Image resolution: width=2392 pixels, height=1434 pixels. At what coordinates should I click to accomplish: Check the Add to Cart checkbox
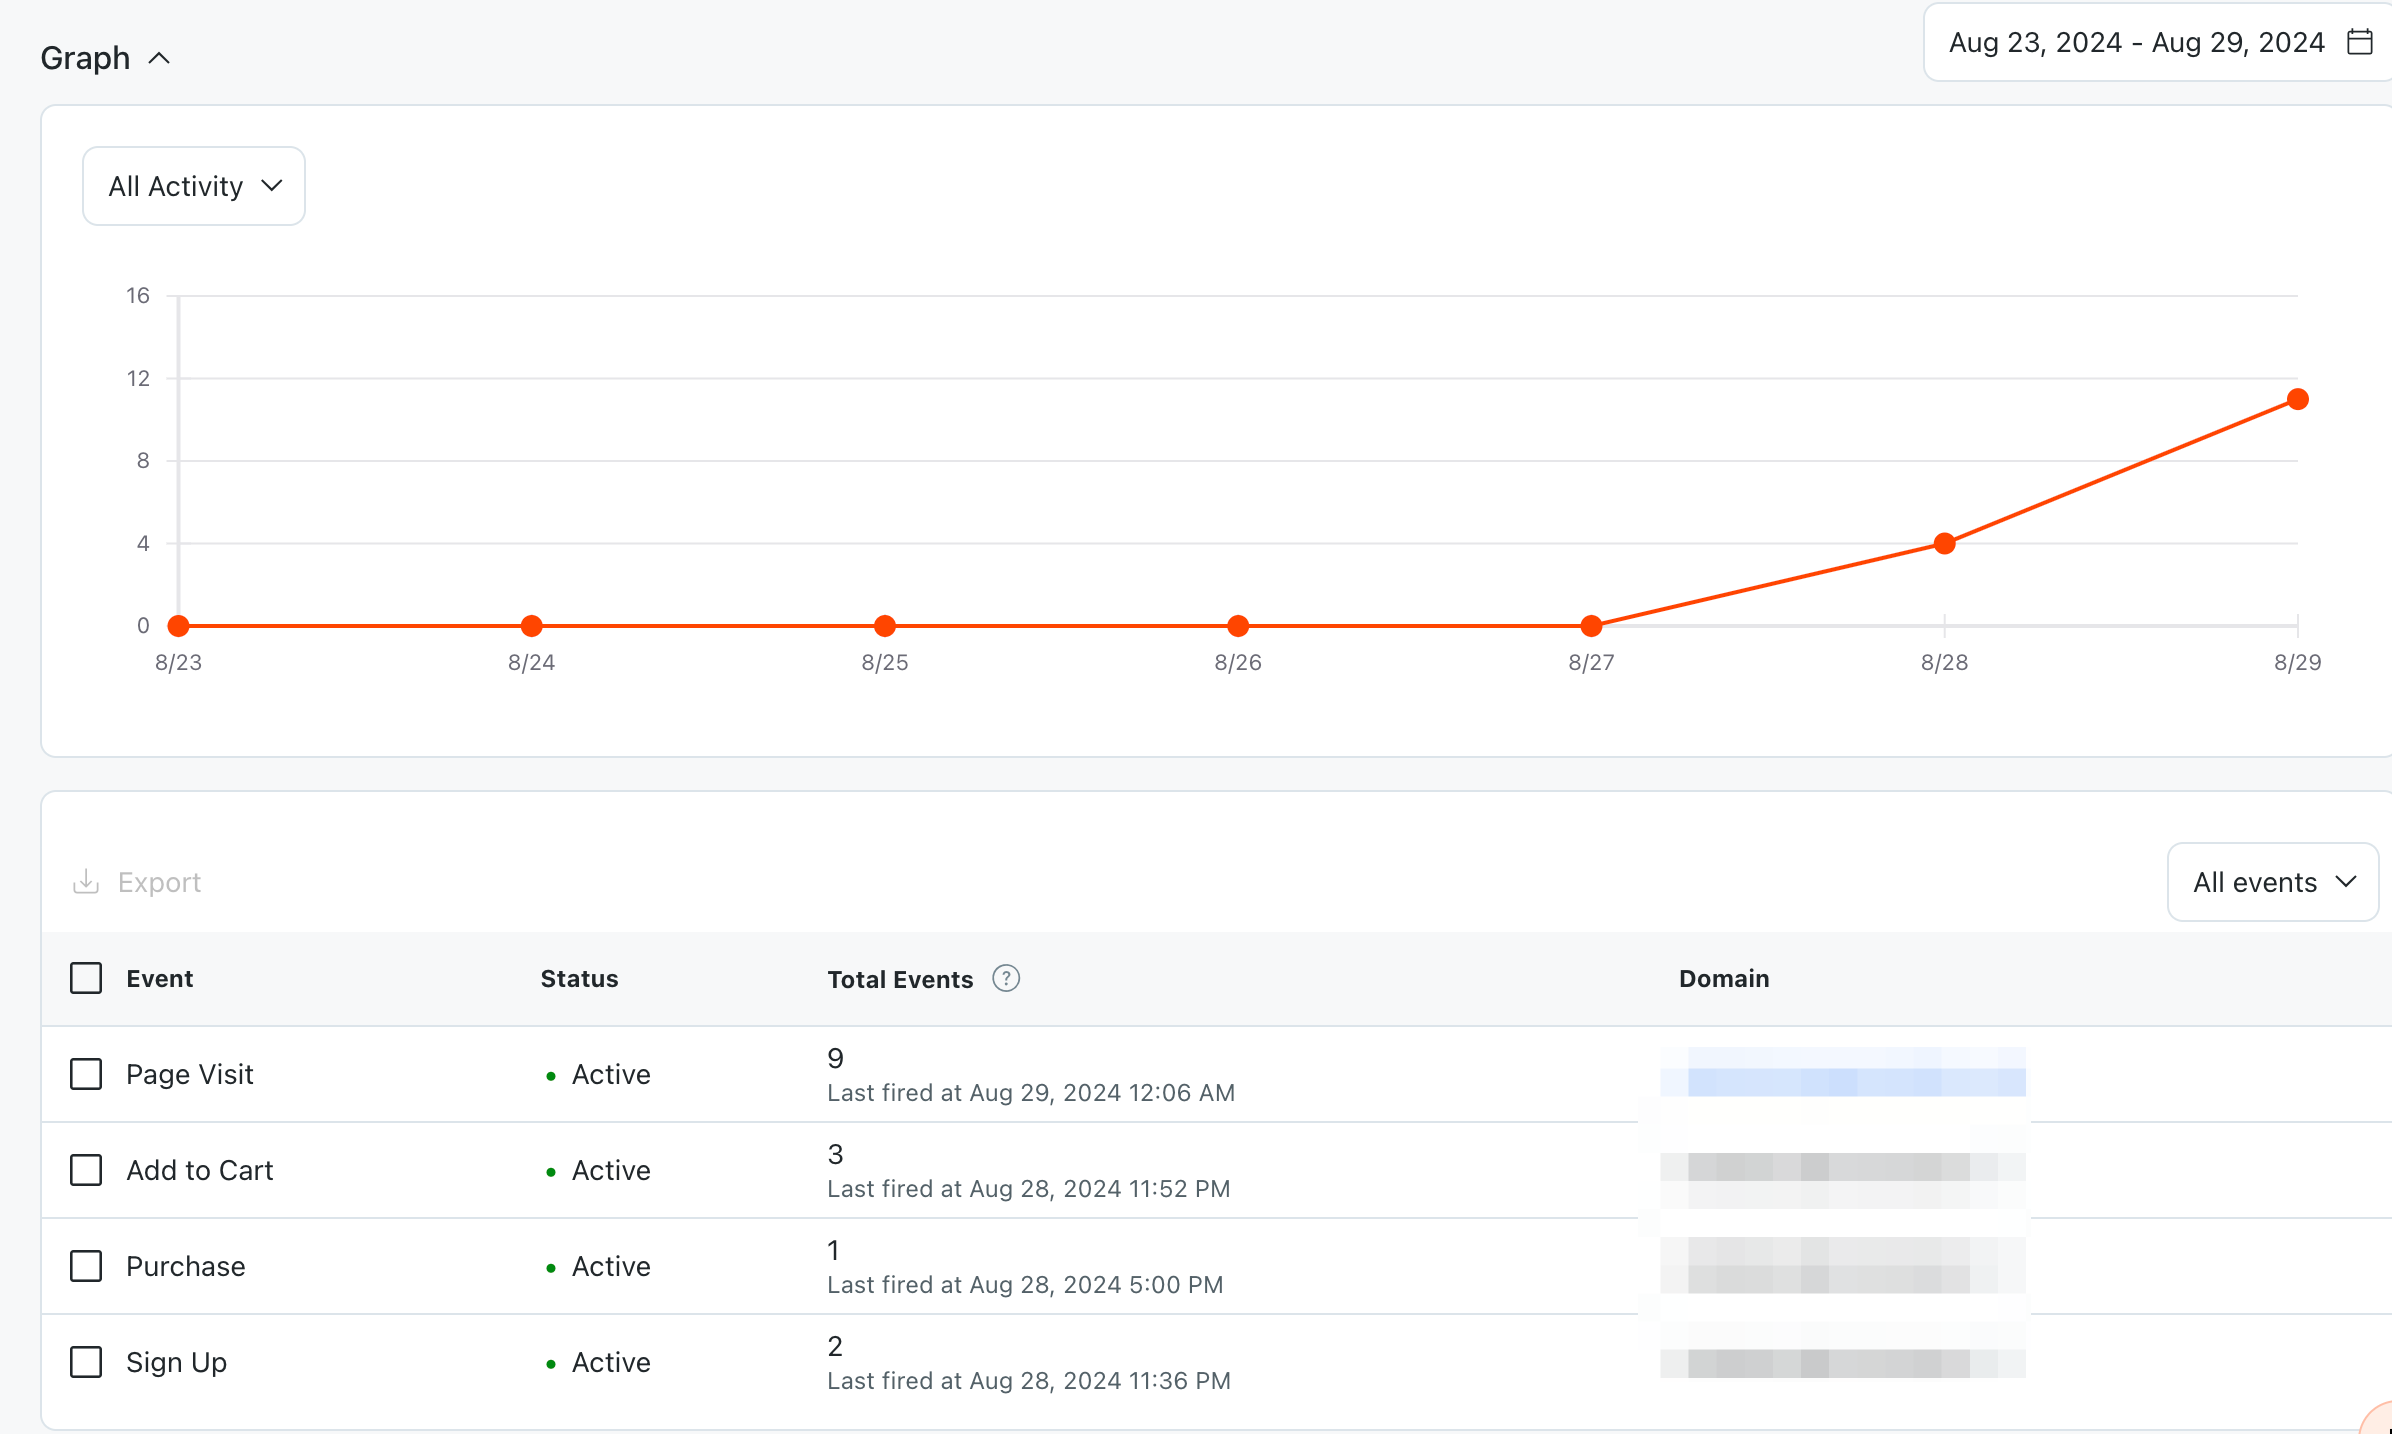coord(86,1170)
